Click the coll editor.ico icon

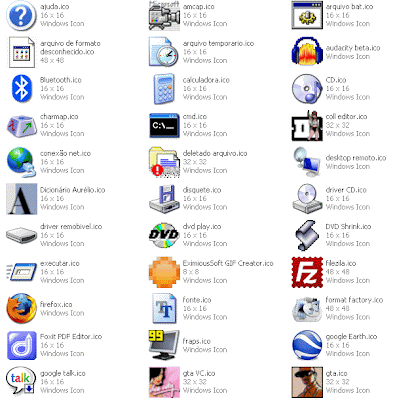[x=307, y=126]
